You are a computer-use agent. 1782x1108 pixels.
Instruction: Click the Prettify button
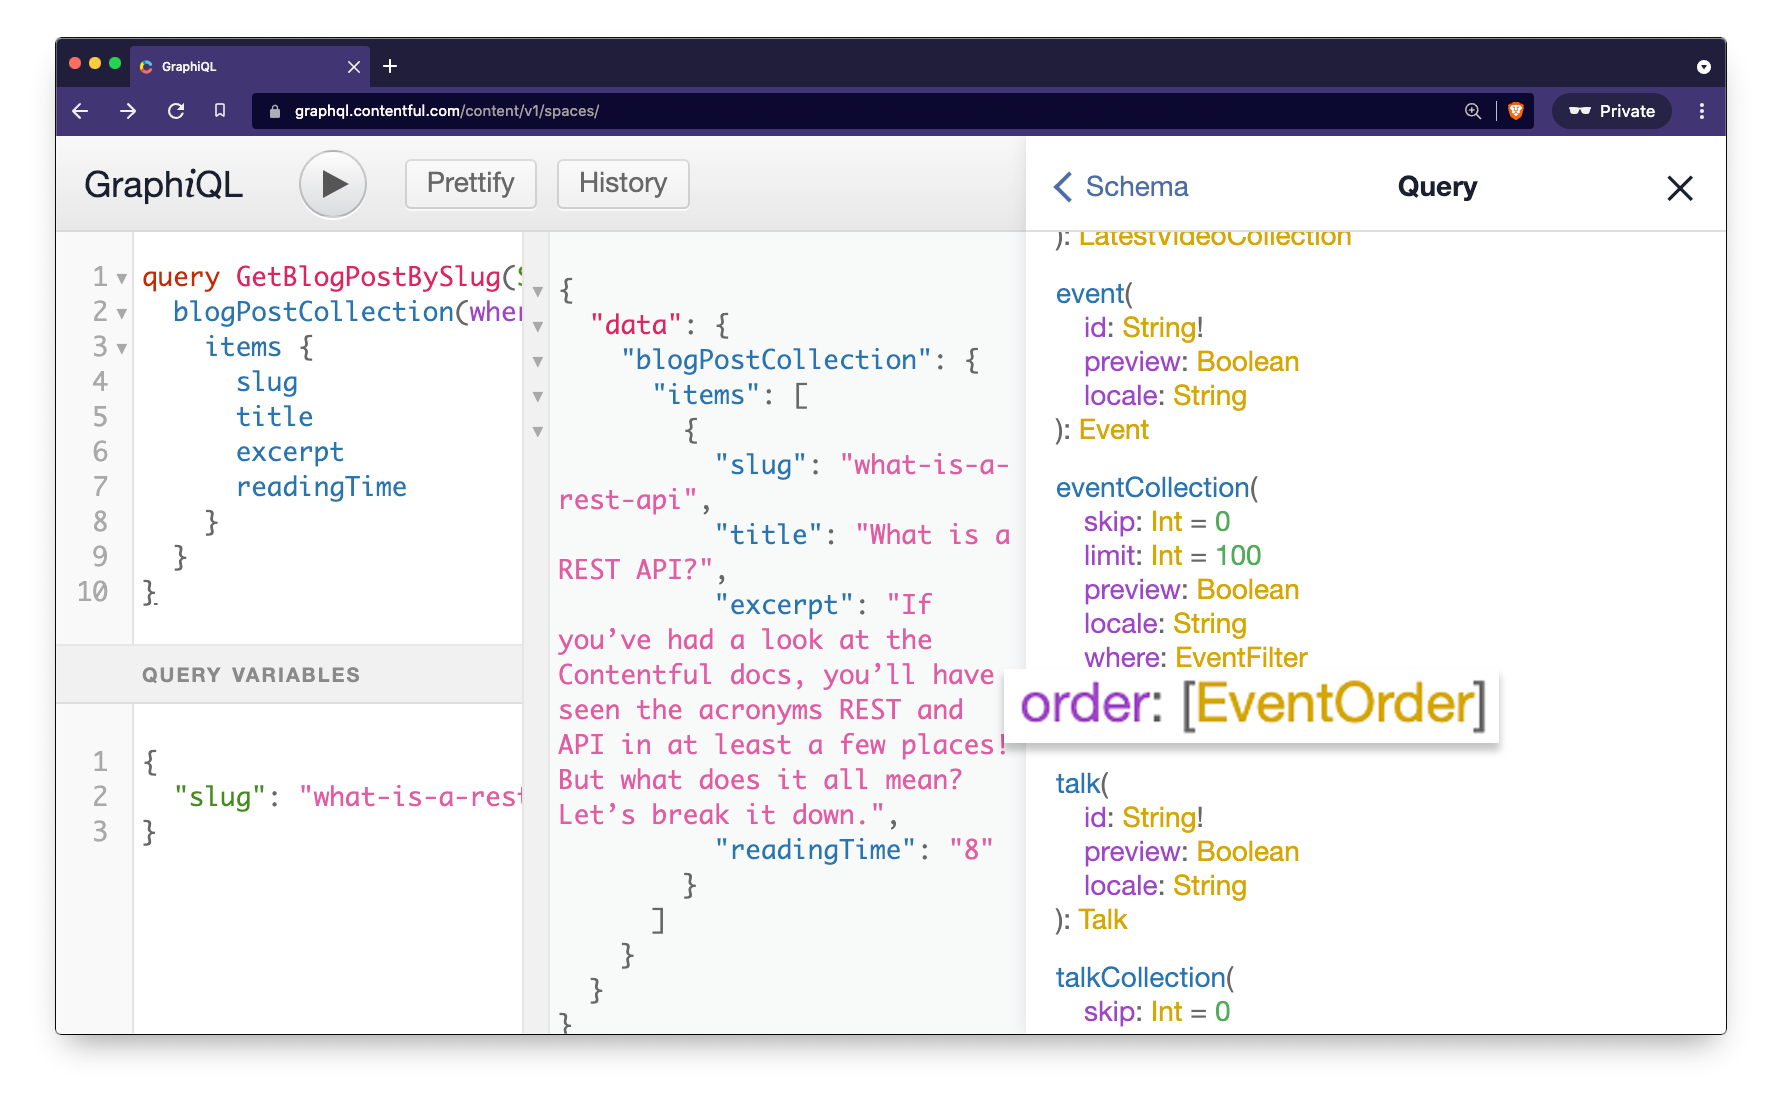point(470,184)
